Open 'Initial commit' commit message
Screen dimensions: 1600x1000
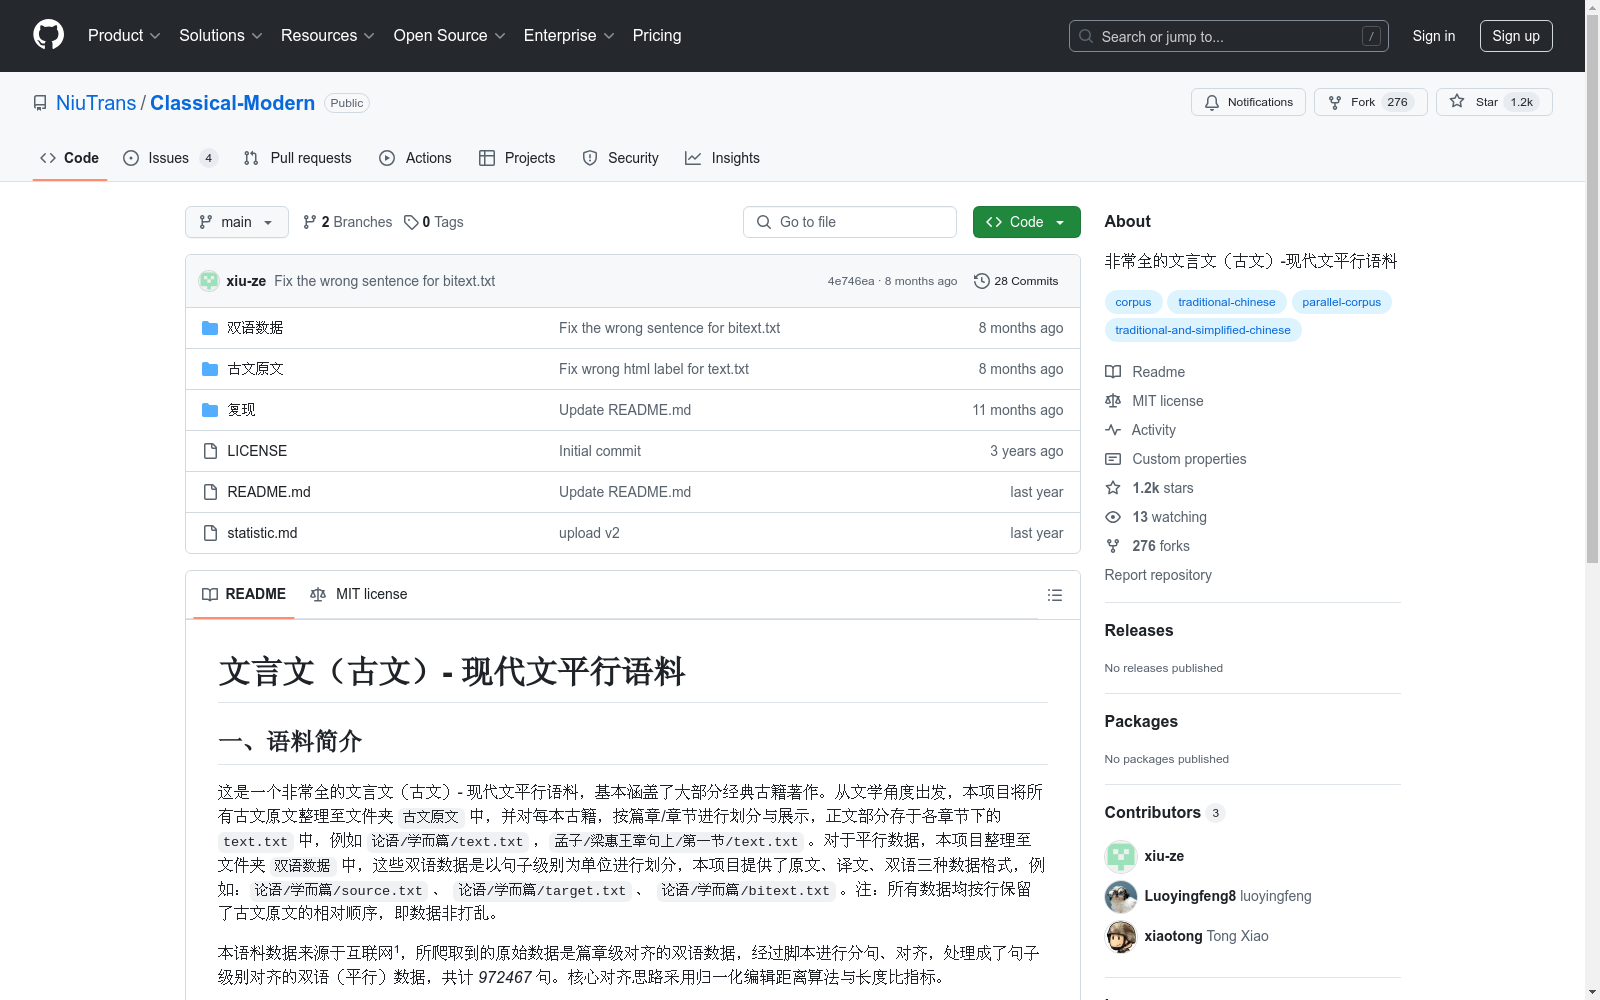[600, 451]
